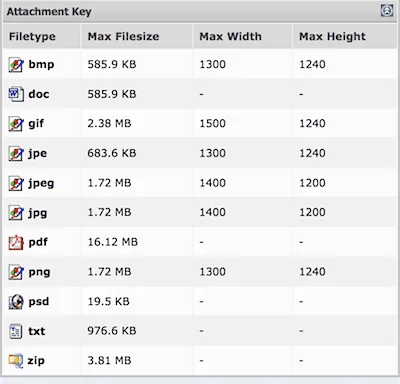The width and height of the screenshot is (400, 384).
Task: Click the 19.5 KB psd filesize
Action: 108,301
